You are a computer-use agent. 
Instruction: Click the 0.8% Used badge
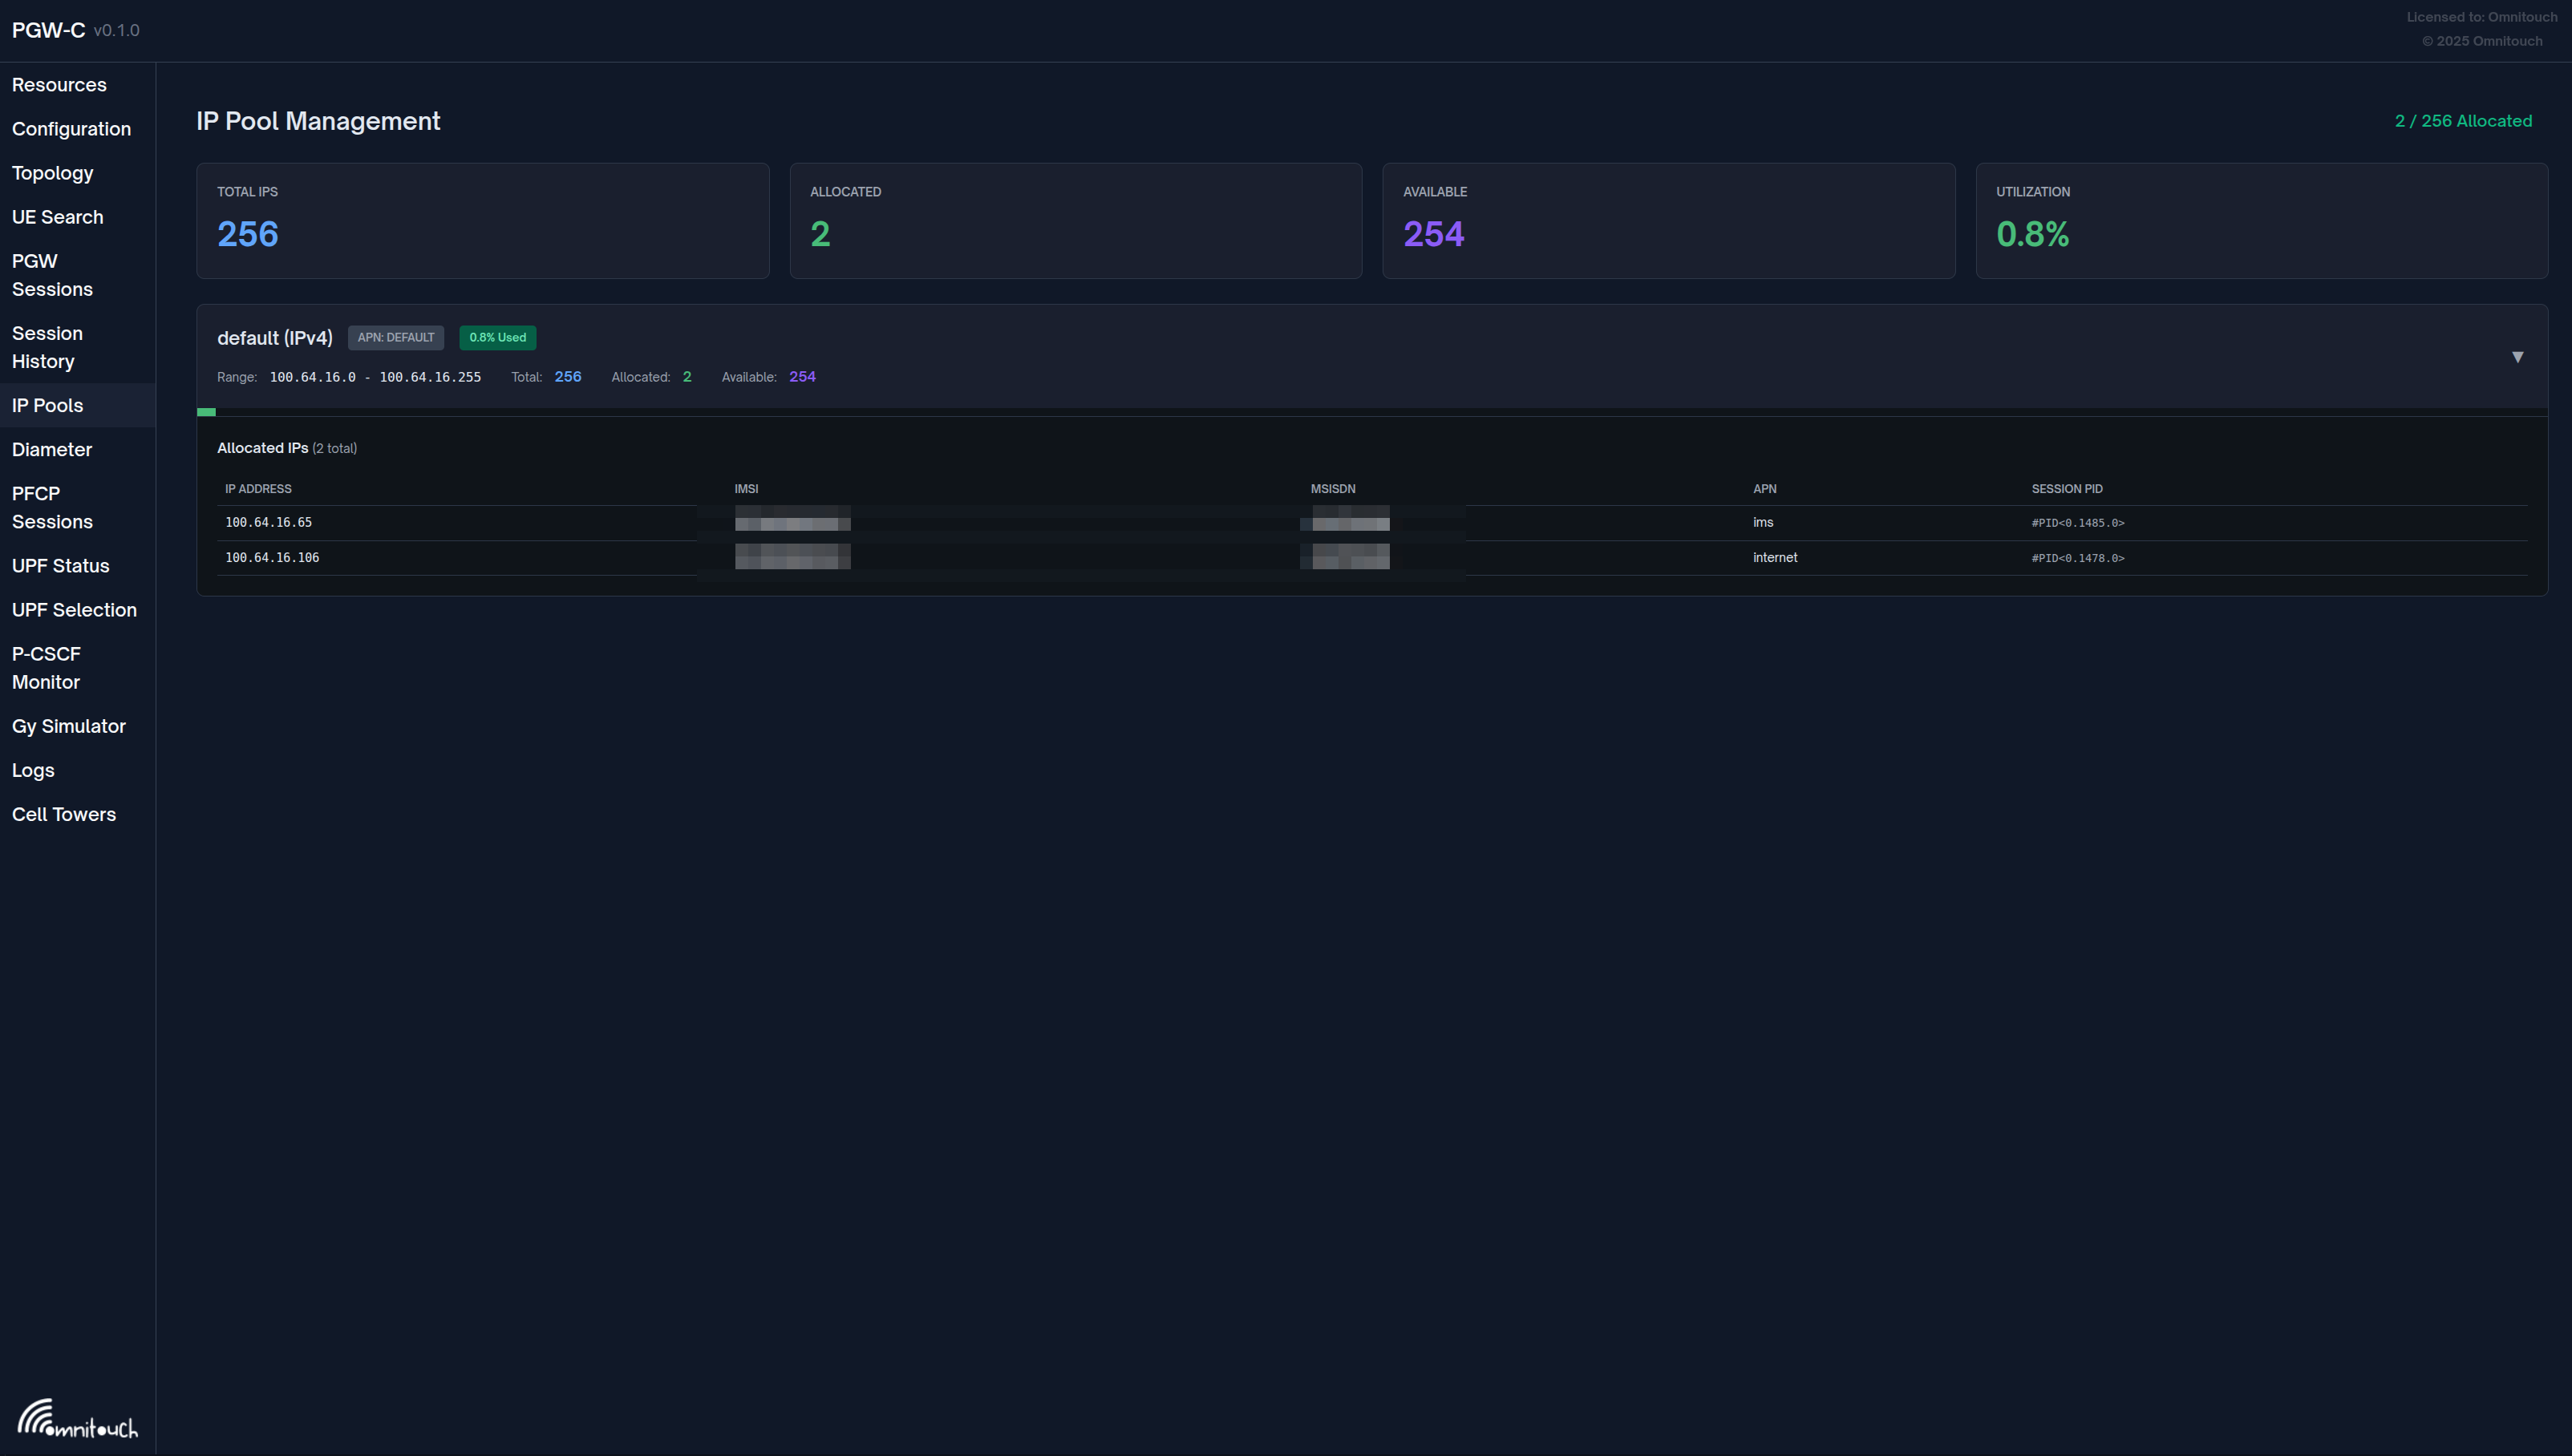(x=497, y=337)
